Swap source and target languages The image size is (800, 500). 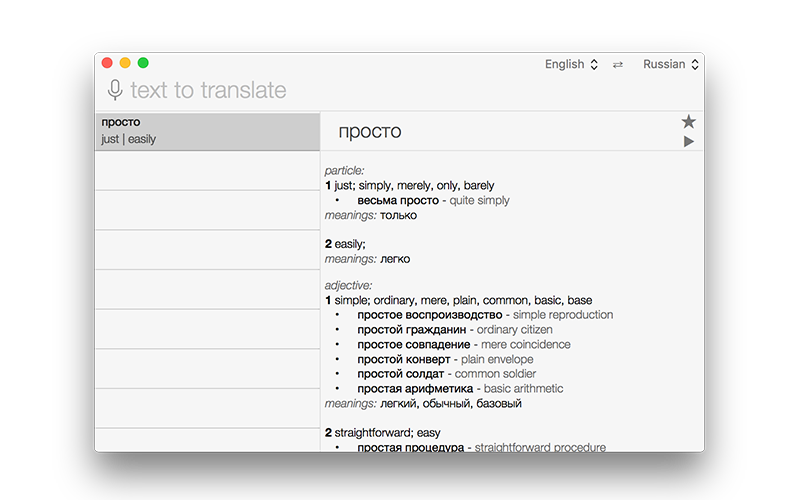pos(618,65)
